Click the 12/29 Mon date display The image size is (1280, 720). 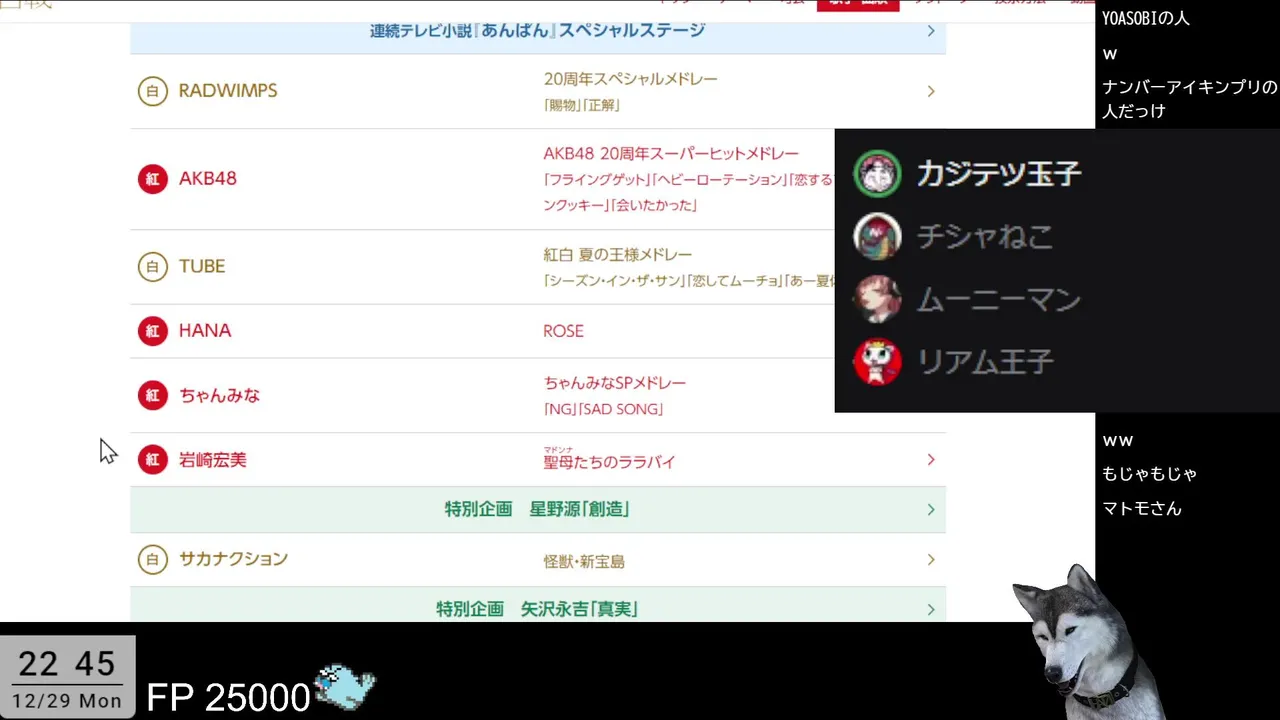pos(67,701)
